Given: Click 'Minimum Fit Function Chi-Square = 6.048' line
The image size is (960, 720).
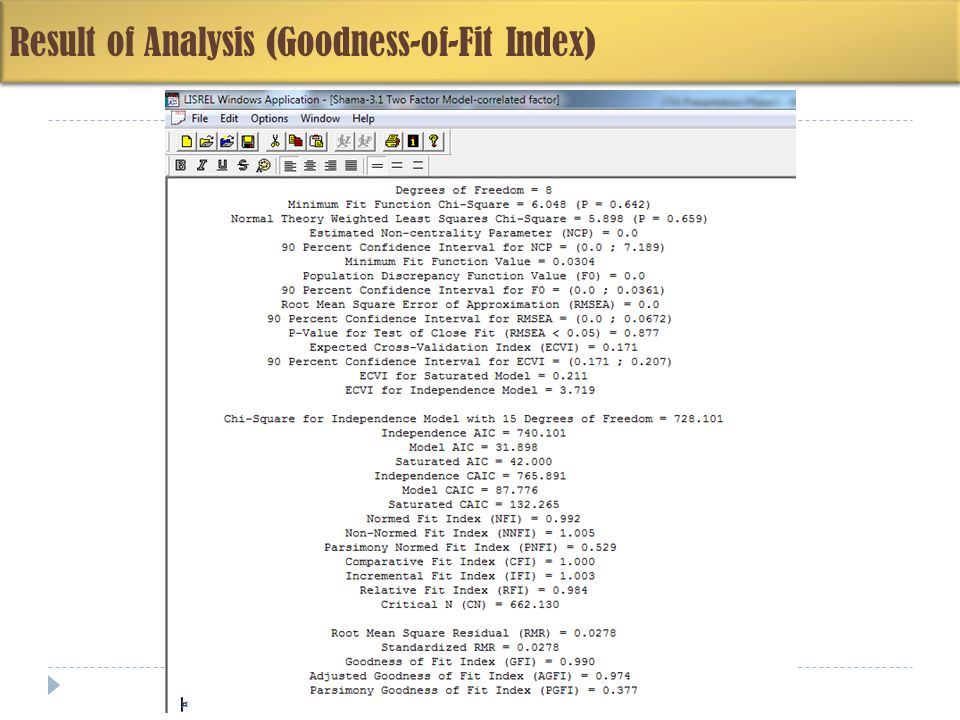Looking at the screenshot, I should 469,204.
